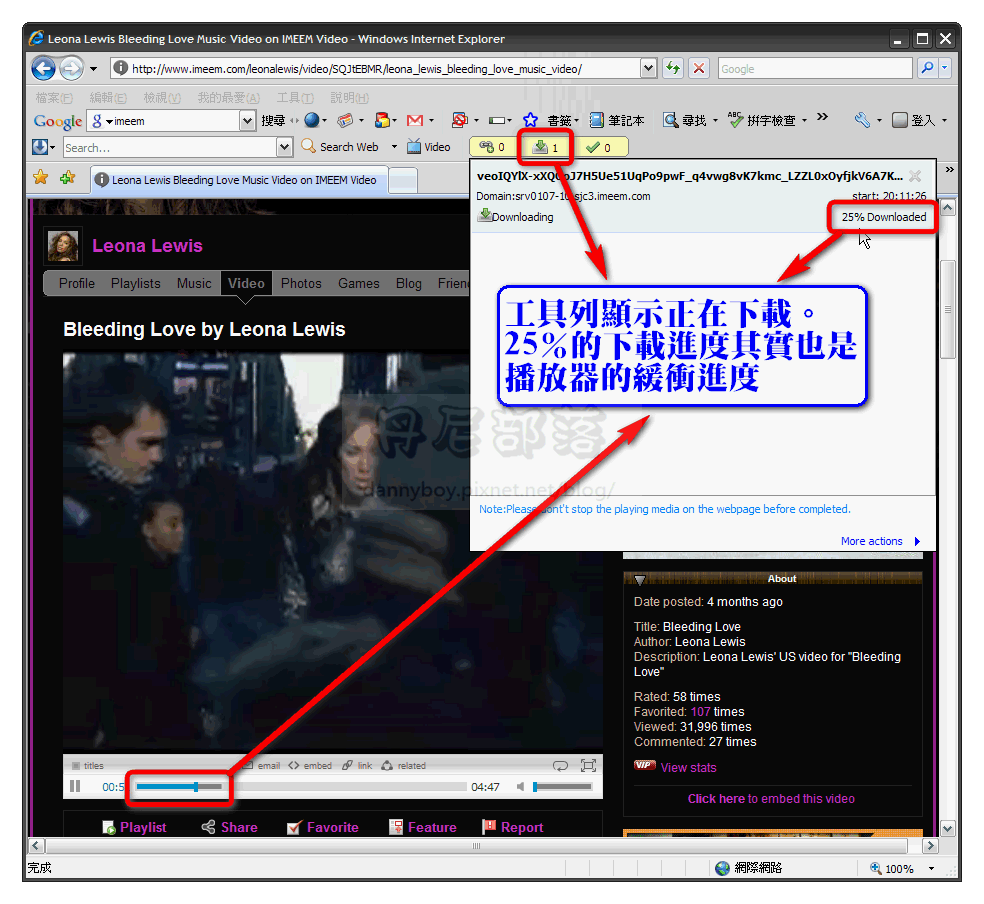Click the 尋找 find icon
This screenshot has width=984, height=904.
tap(671, 120)
